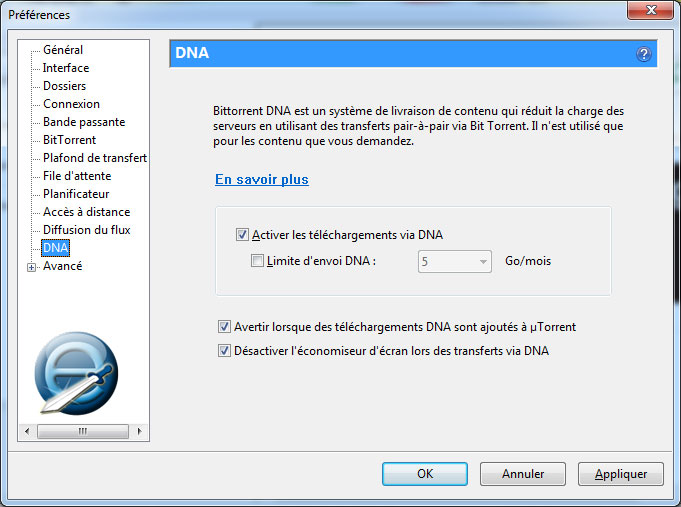The image size is (681, 507).
Task: Toggle Désactiver l'économiseur d'écran checkbox
Action: (x=224, y=351)
